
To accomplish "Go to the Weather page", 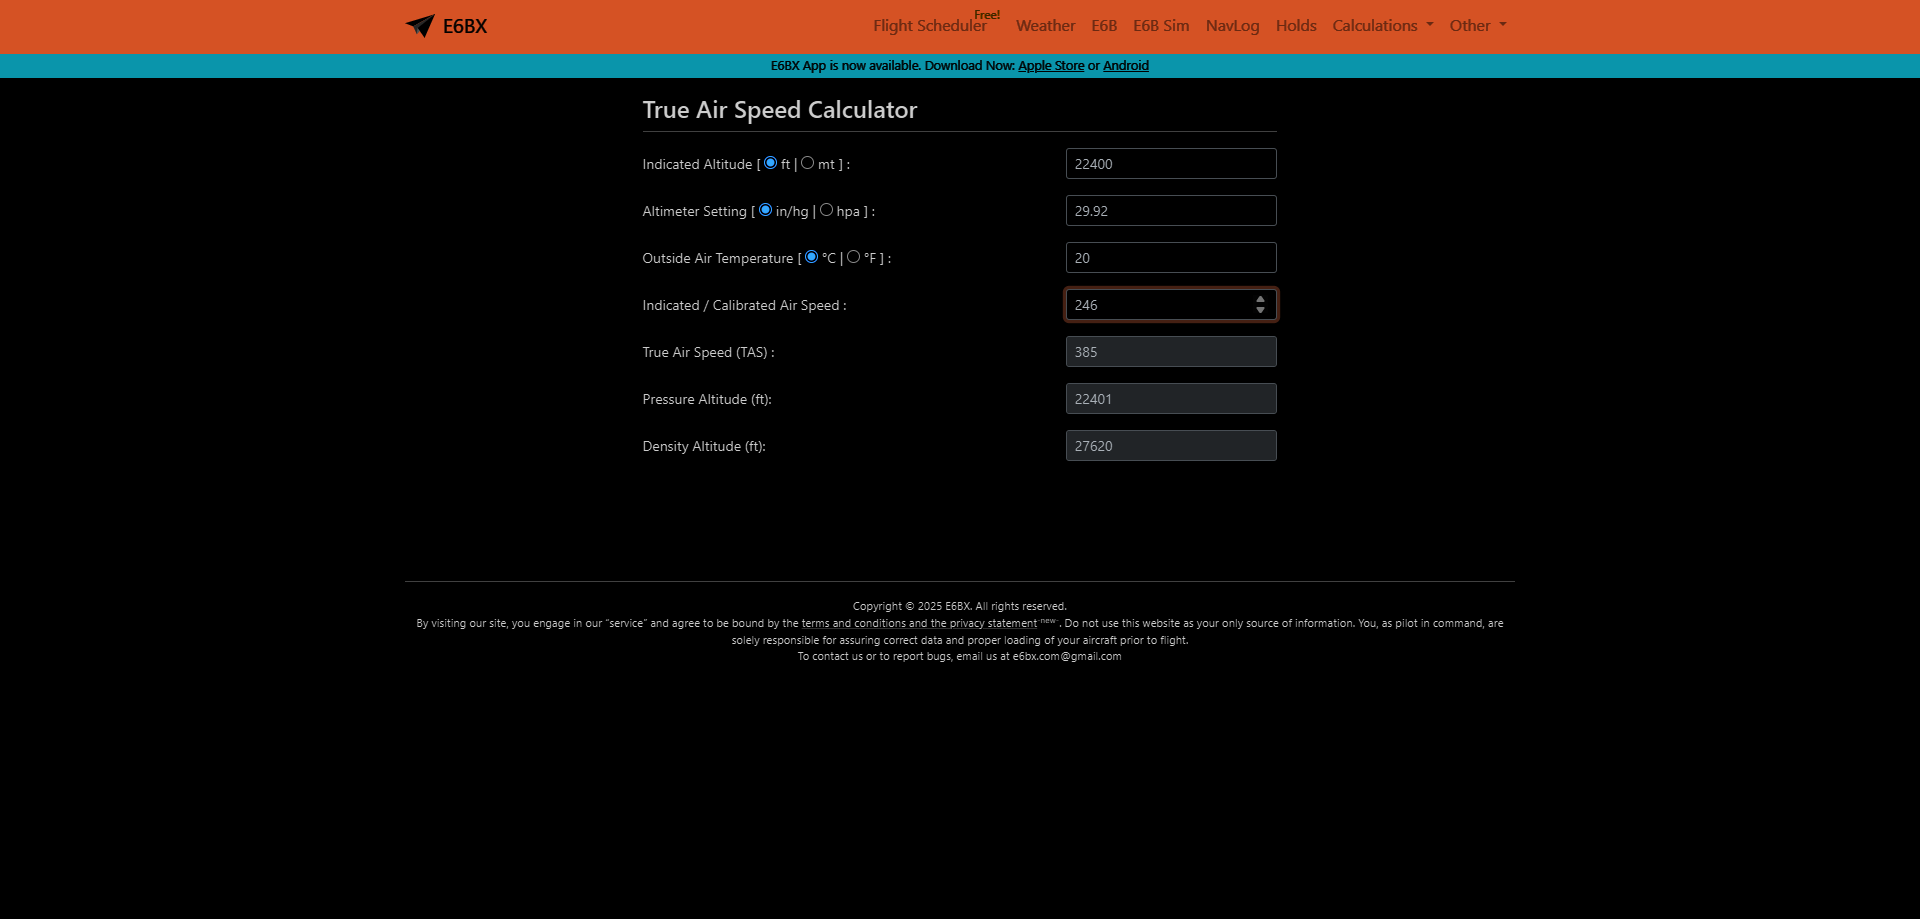I will click(x=1045, y=26).
